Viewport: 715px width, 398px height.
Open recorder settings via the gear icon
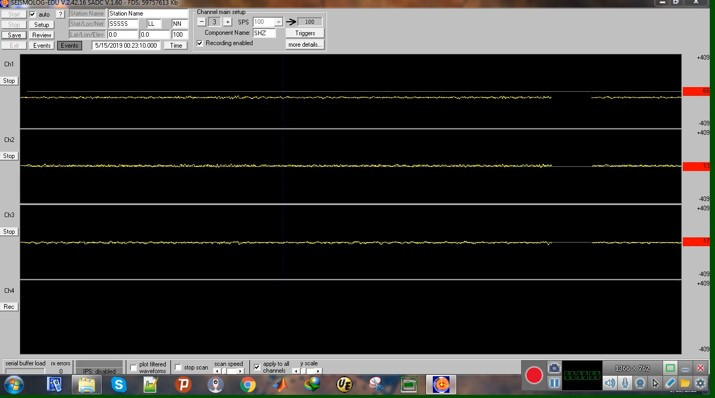pyautogui.click(x=700, y=383)
